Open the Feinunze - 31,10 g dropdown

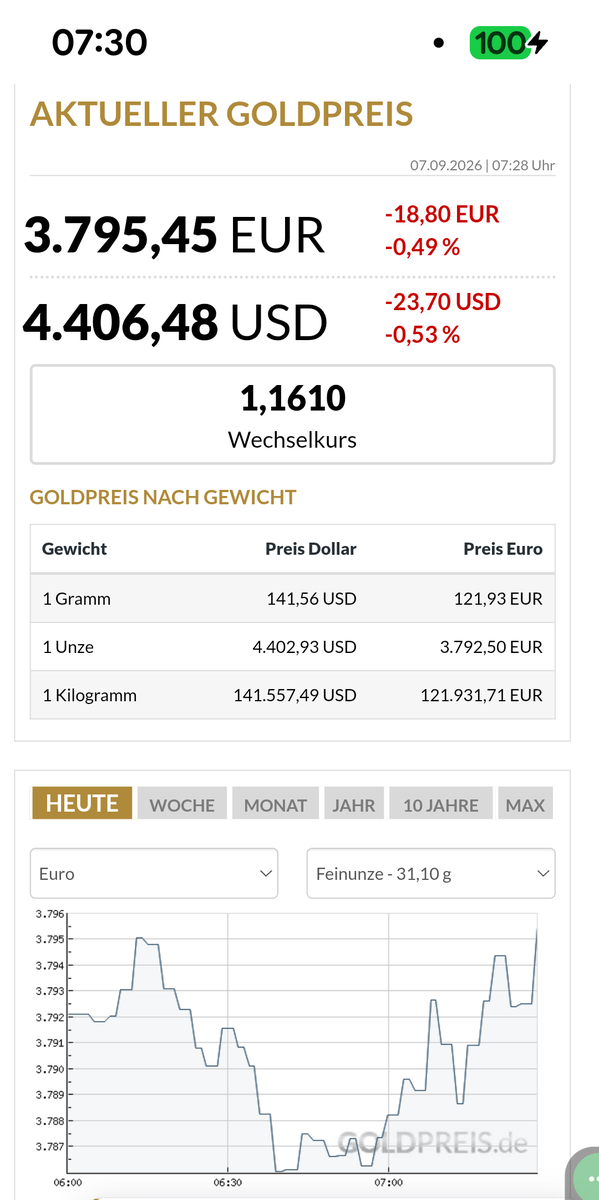tap(430, 873)
